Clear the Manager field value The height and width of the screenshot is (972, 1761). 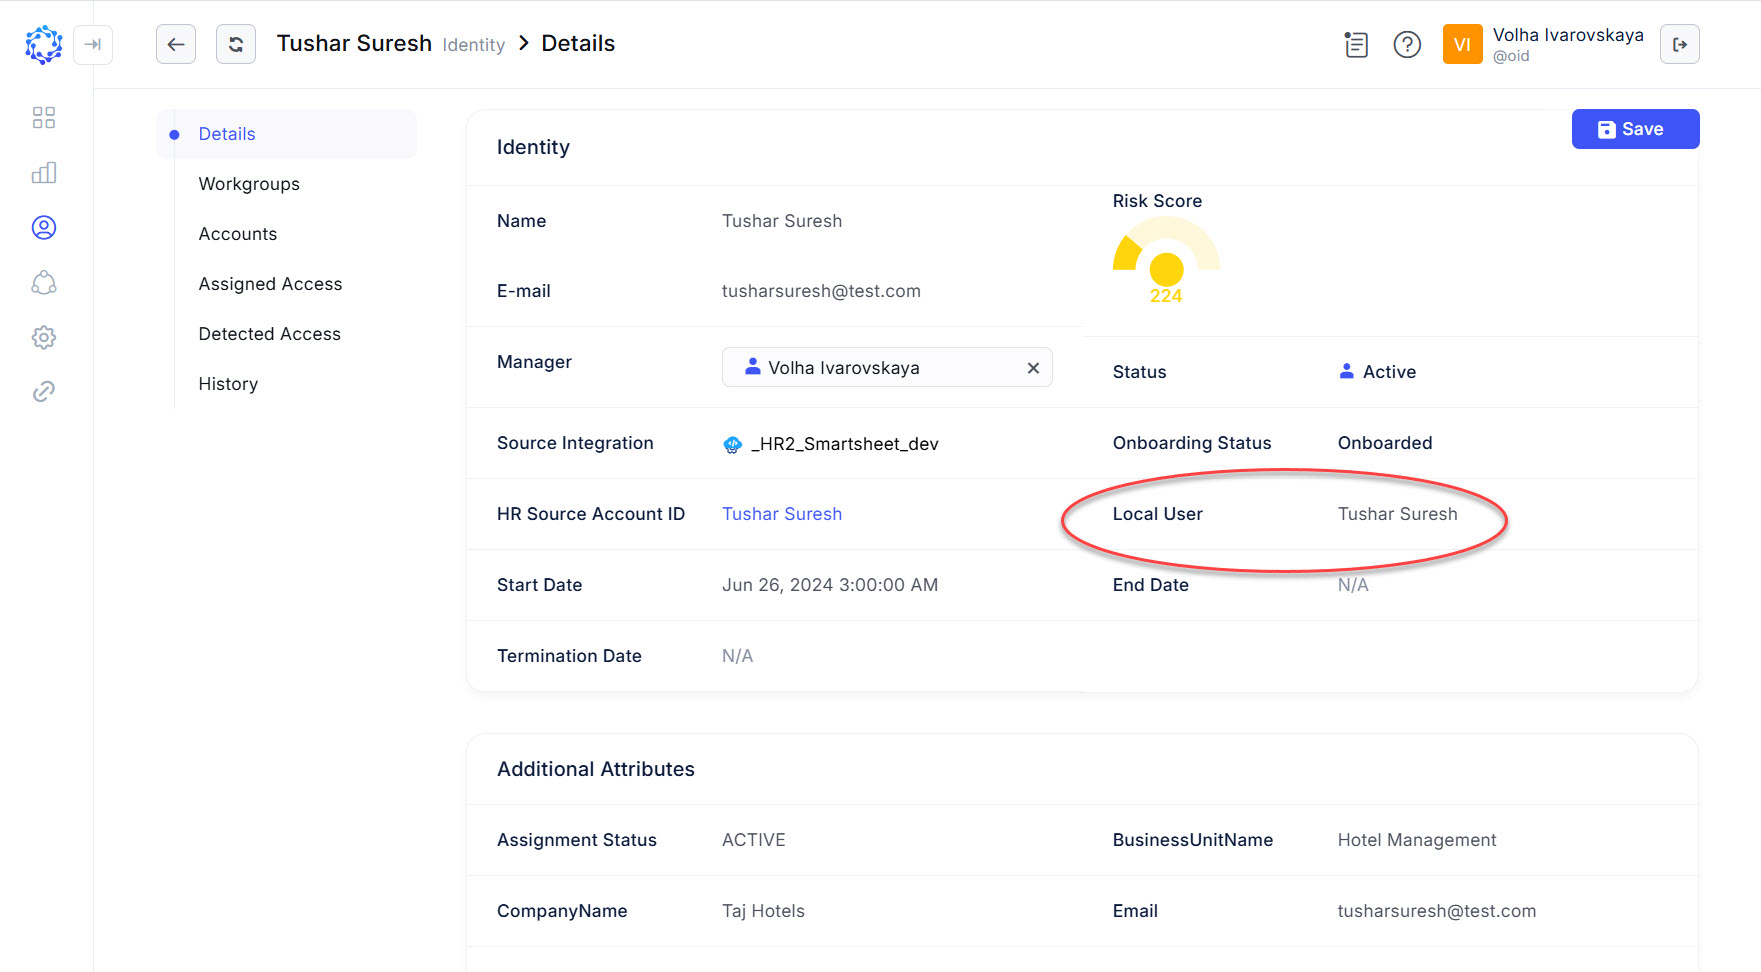click(x=1033, y=368)
